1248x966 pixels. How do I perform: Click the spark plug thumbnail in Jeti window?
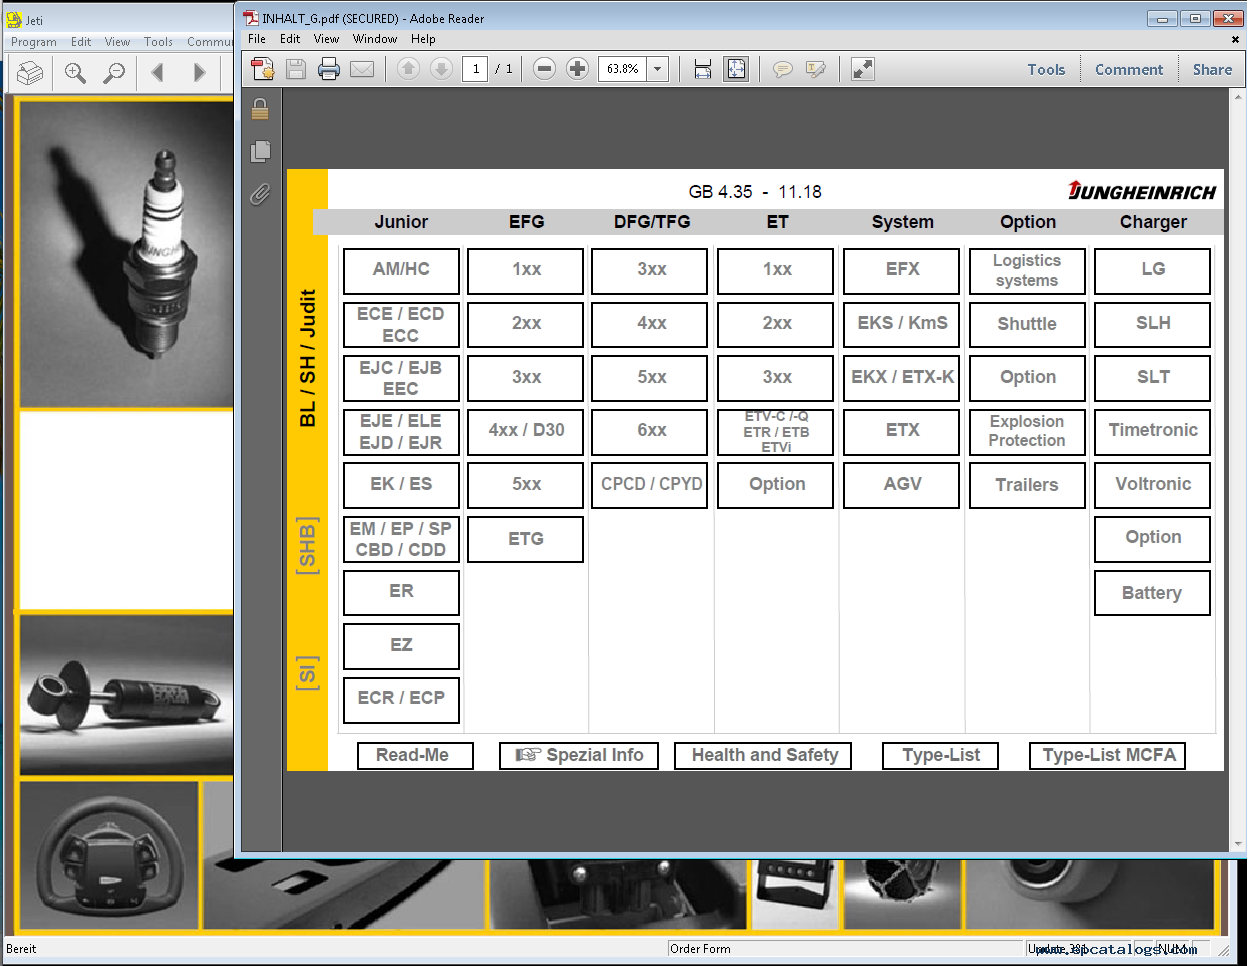127,253
